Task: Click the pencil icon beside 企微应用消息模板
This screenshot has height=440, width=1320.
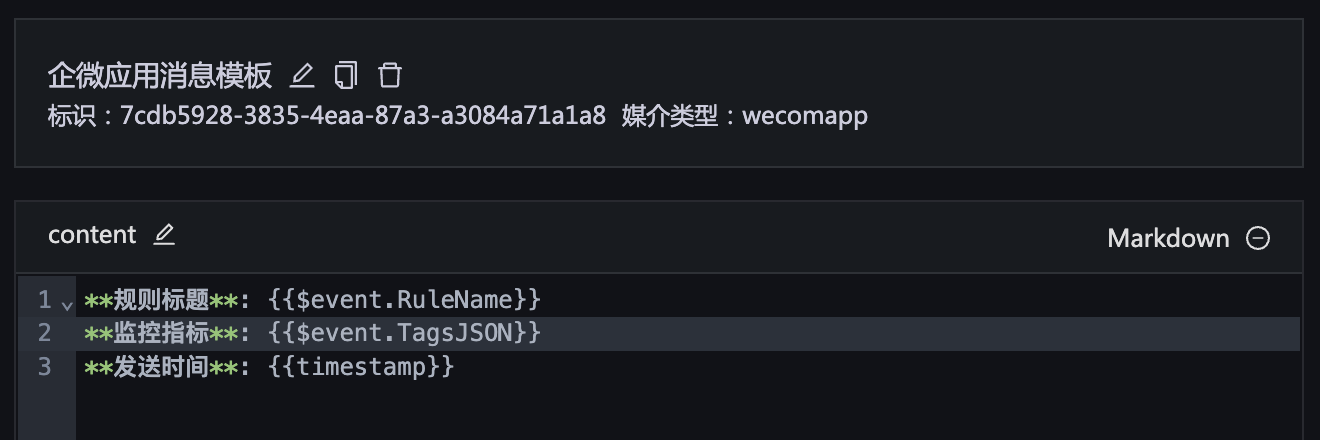Action: click(302, 75)
